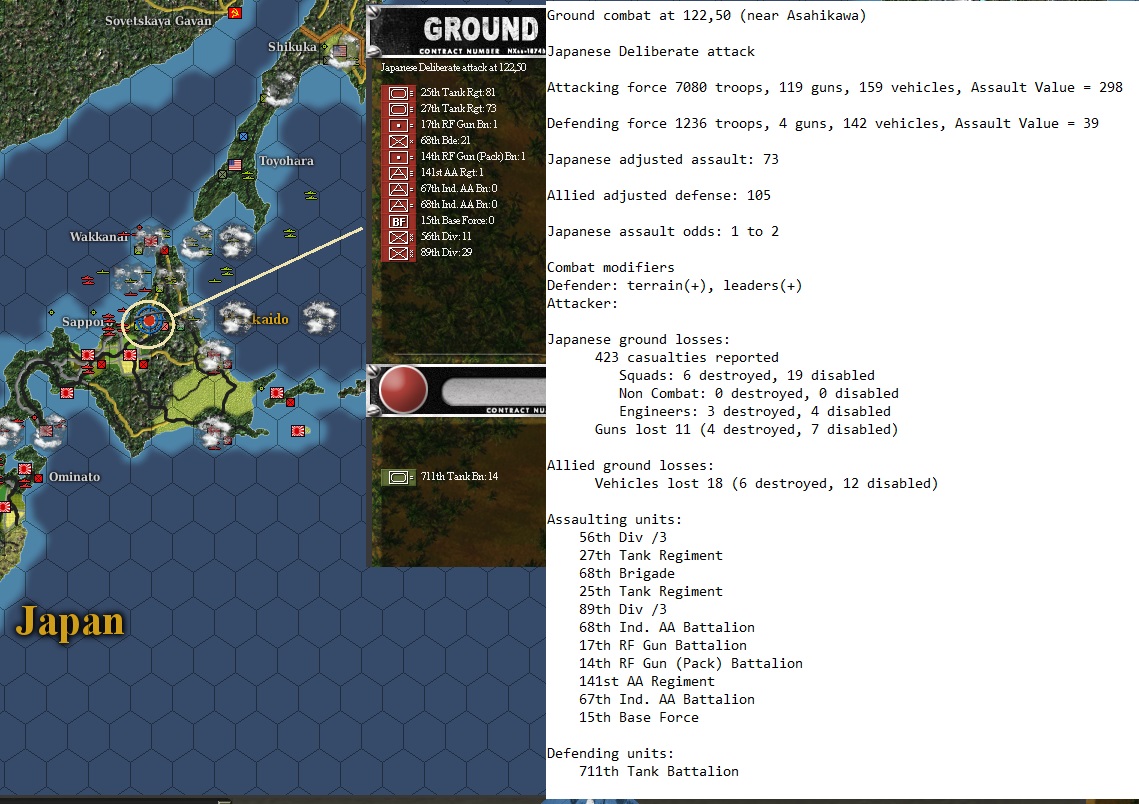Image resolution: width=1139 pixels, height=804 pixels.
Task: Click 'Allied adjusted defense: 105' line
Action: (659, 195)
